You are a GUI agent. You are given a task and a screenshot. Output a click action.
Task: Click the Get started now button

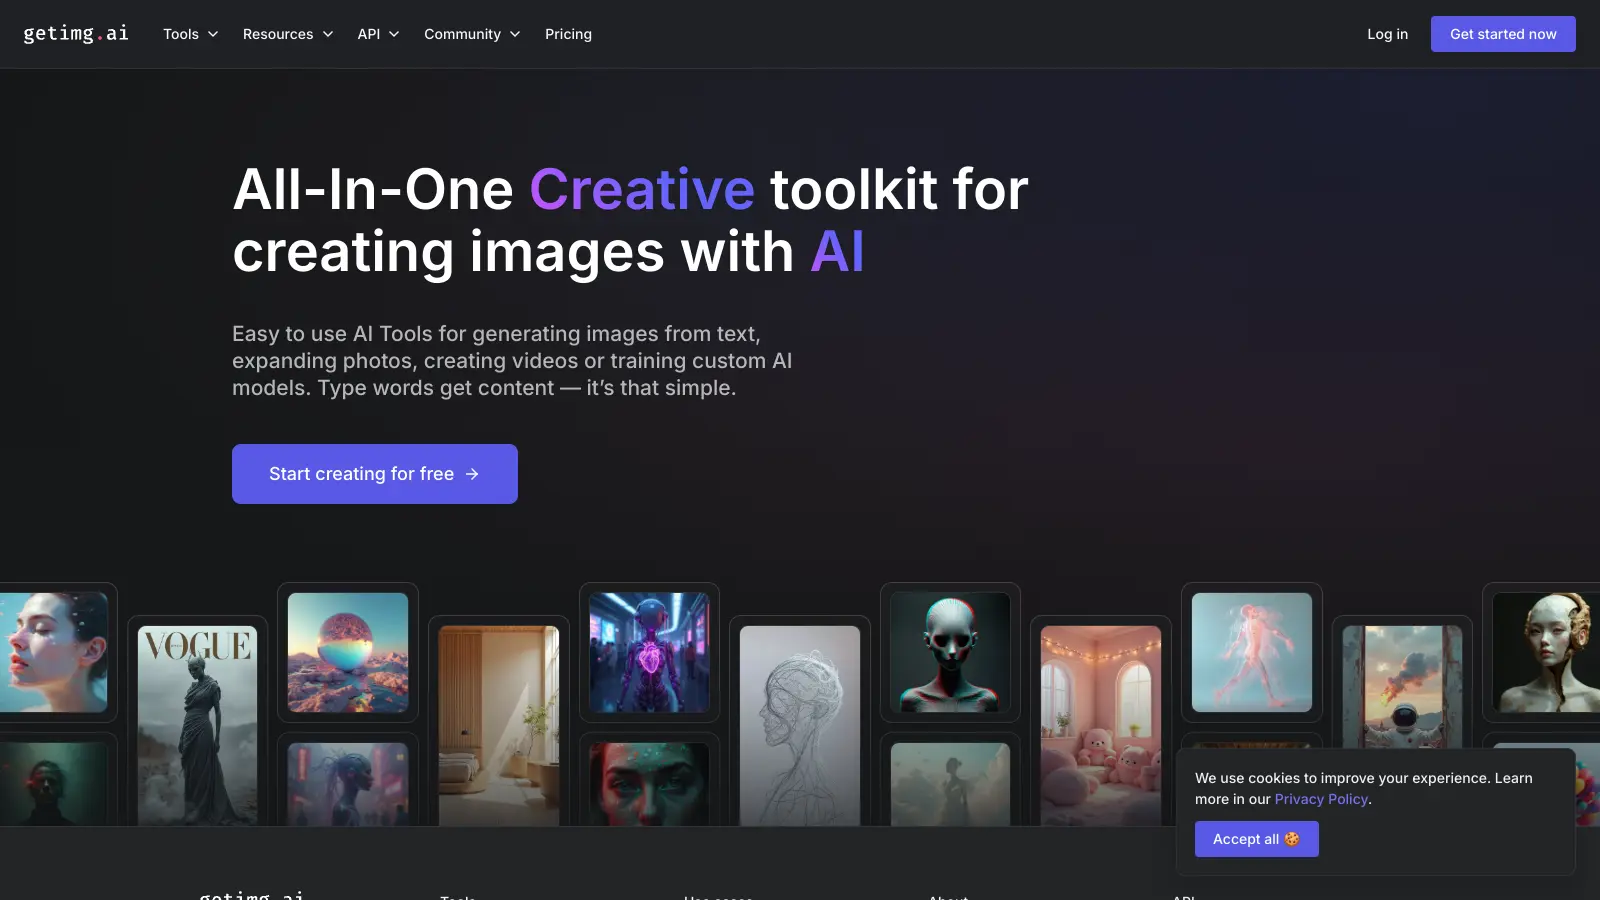coord(1503,33)
